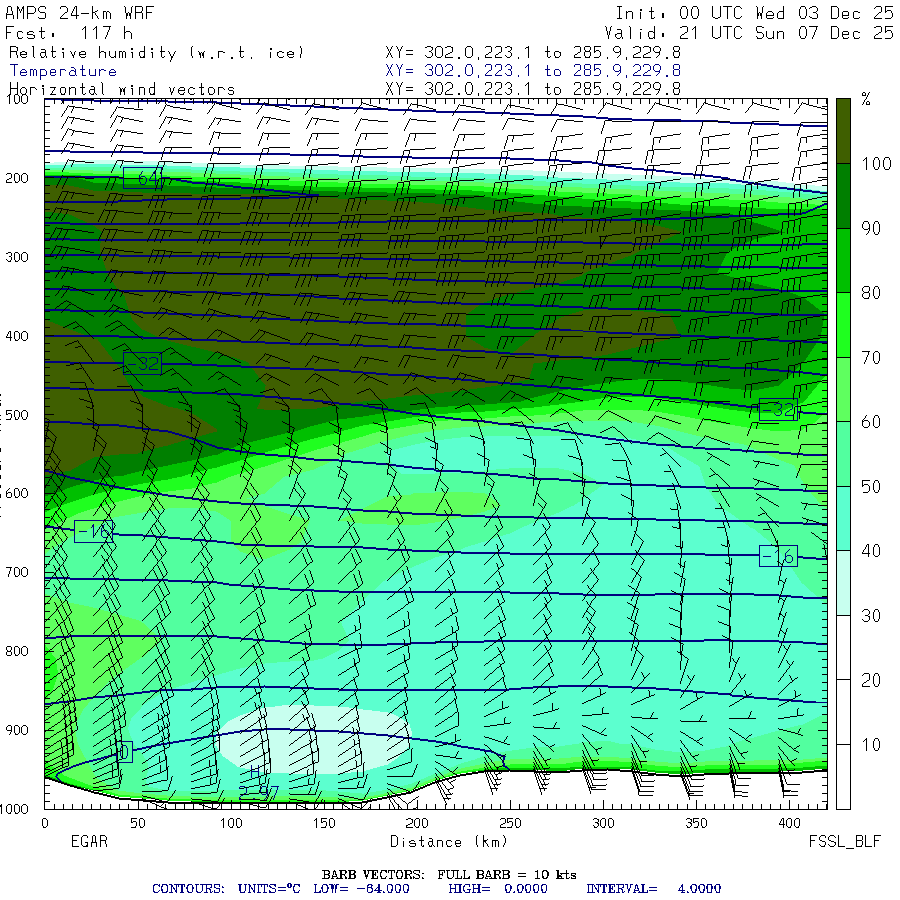This screenshot has width=900, height=900.
Task: Select the Horizontal wind vectors label
Action: pyautogui.click(x=122, y=89)
